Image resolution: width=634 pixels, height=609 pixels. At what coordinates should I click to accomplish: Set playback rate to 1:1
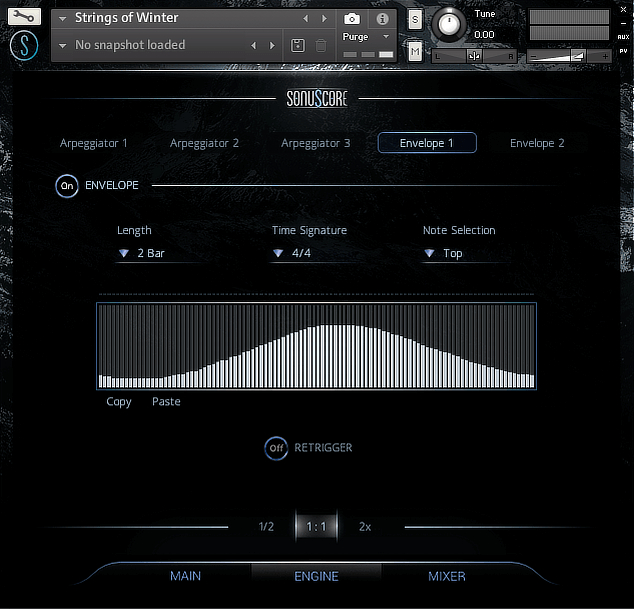tap(316, 527)
